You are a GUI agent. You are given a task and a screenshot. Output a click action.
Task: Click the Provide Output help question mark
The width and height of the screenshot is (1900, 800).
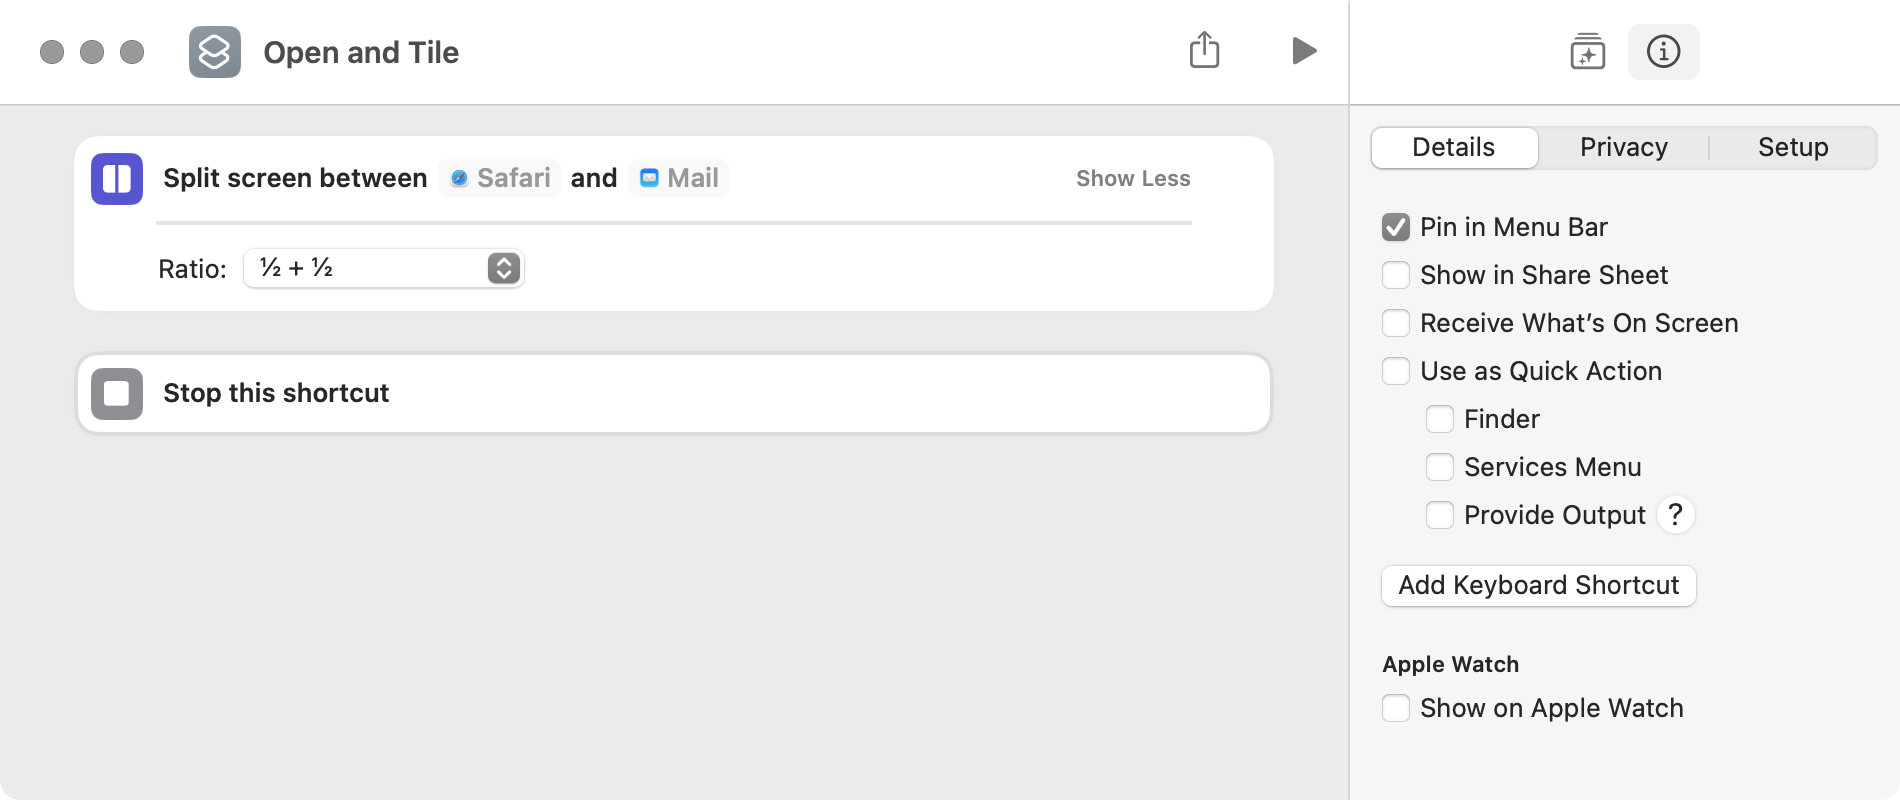pyautogui.click(x=1675, y=515)
